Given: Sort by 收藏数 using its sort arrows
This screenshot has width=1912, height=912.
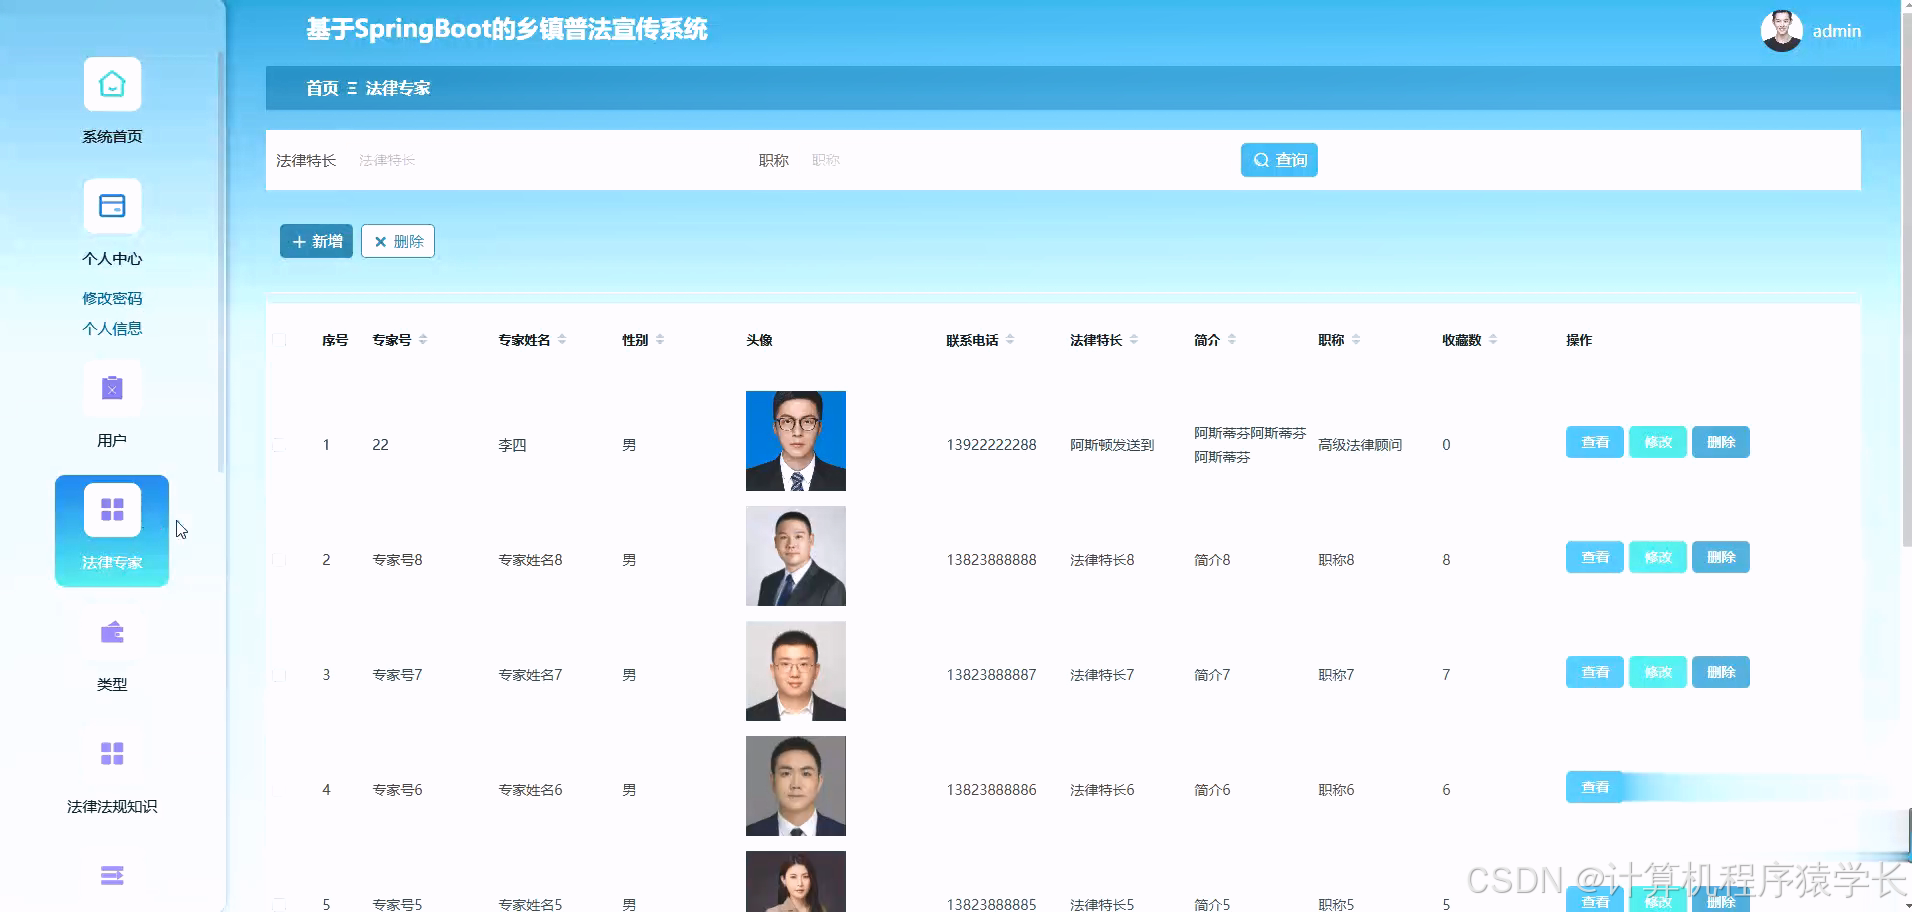Looking at the screenshot, I should [x=1494, y=339].
